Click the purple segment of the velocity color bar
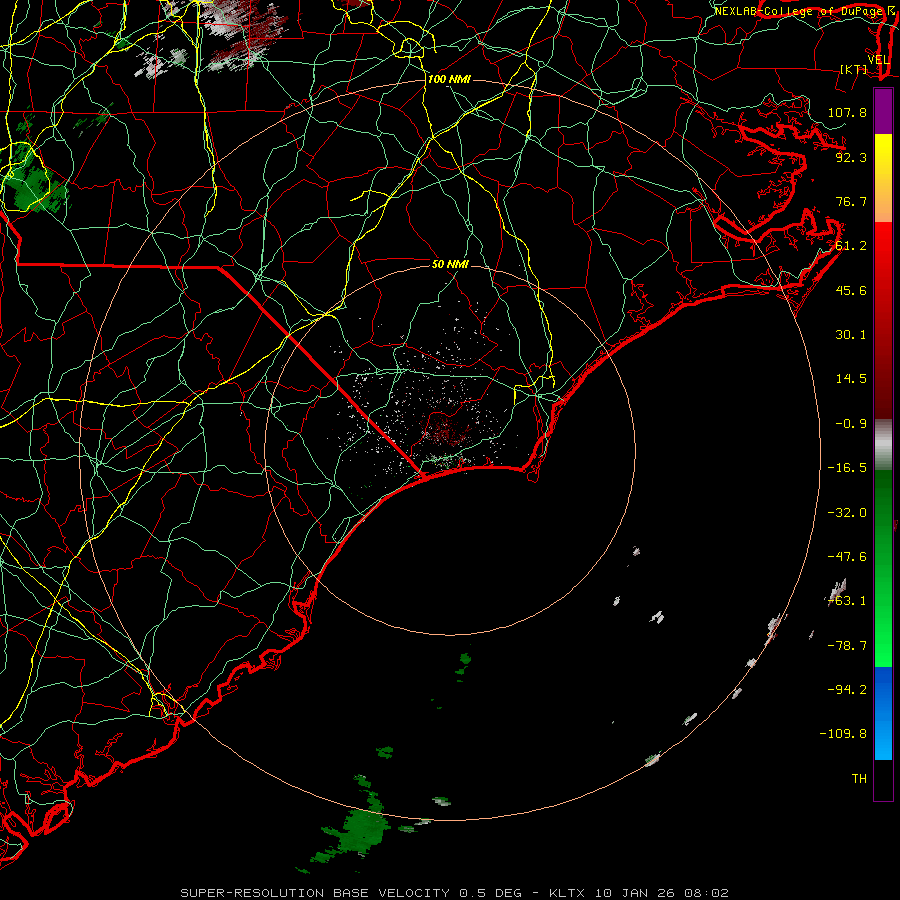This screenshot has width=900, height=900. 883,111
